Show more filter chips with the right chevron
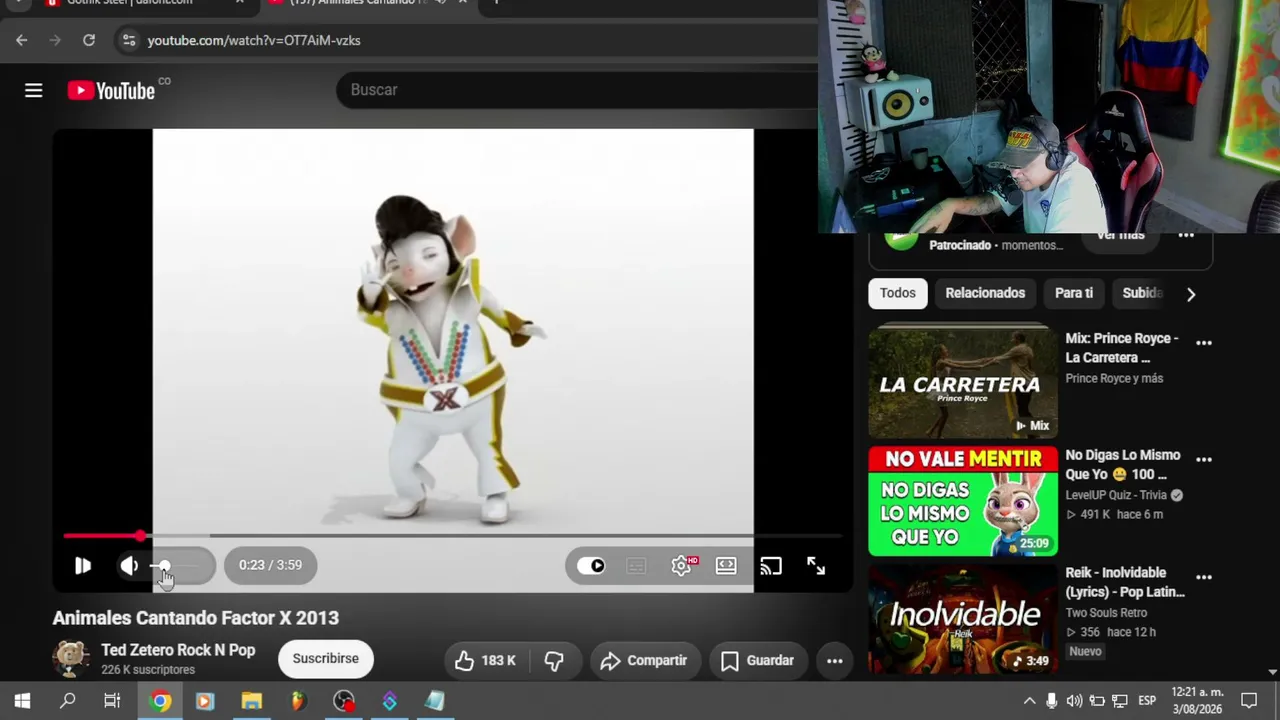Screen dimensions: 1280x720 1190,294
